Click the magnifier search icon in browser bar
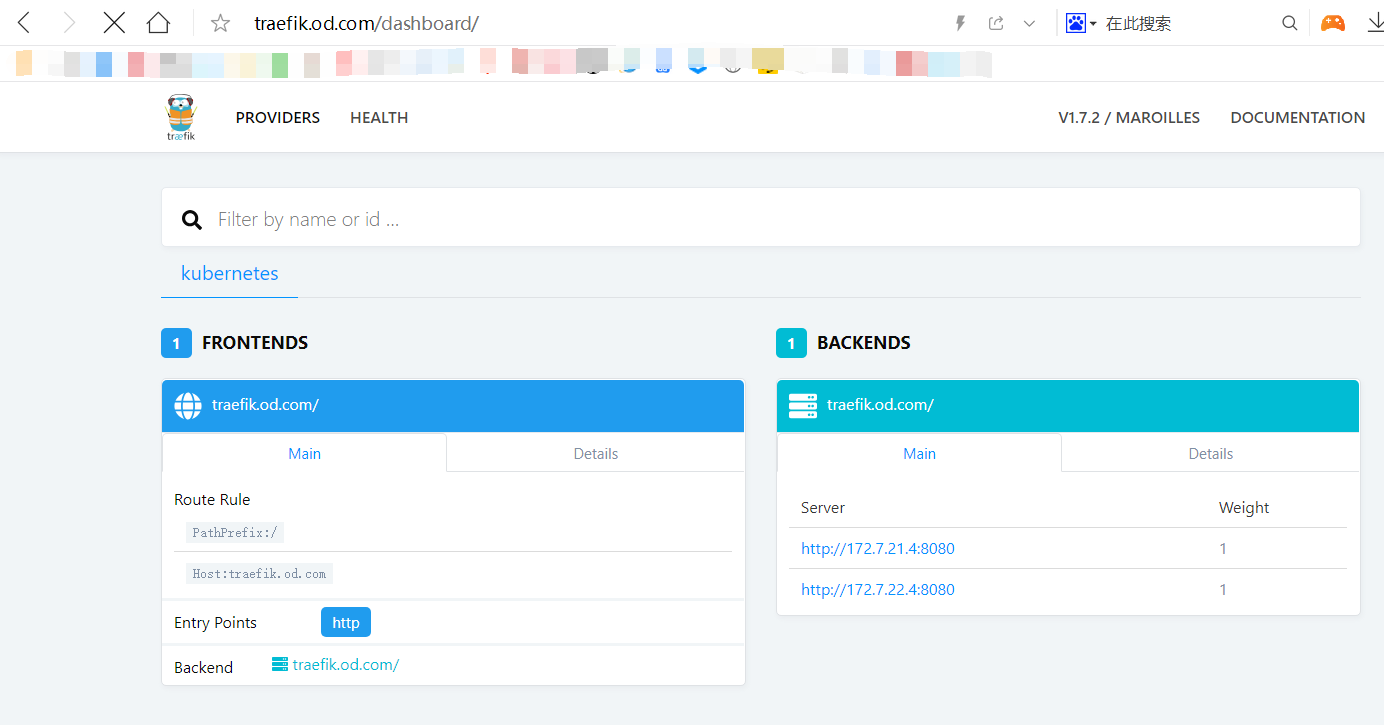 [x=1290, y=23]
